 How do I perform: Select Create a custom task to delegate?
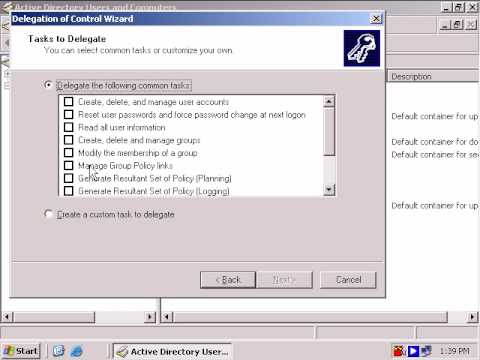tap(48, 214)
